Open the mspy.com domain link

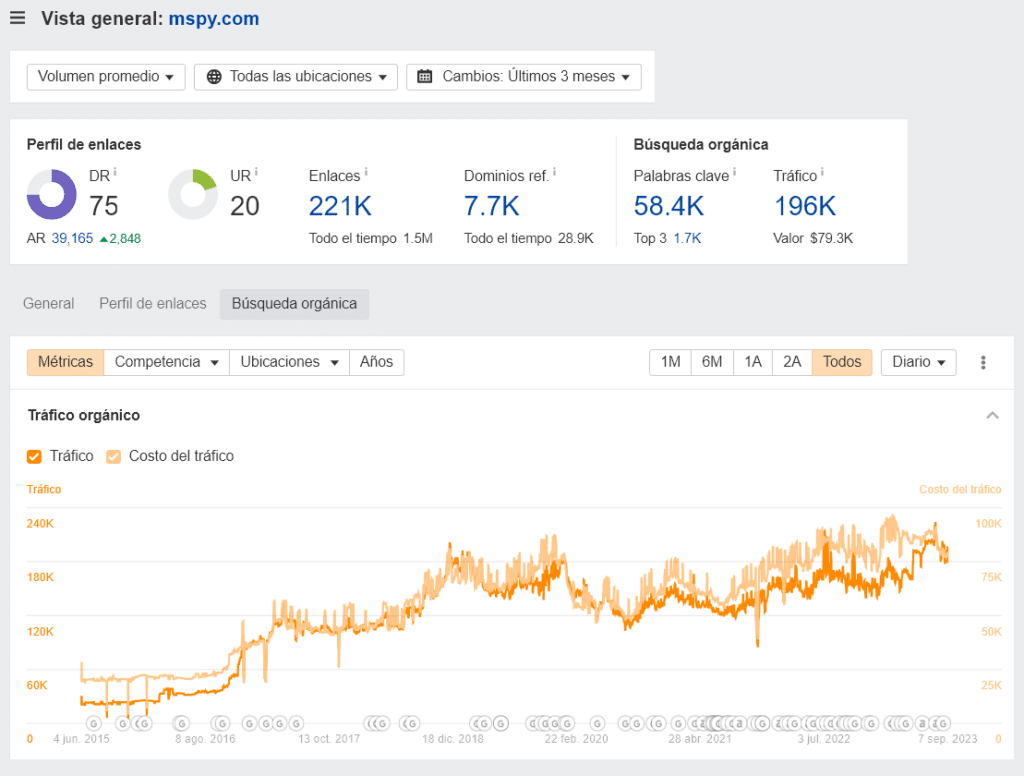(214, 19)
